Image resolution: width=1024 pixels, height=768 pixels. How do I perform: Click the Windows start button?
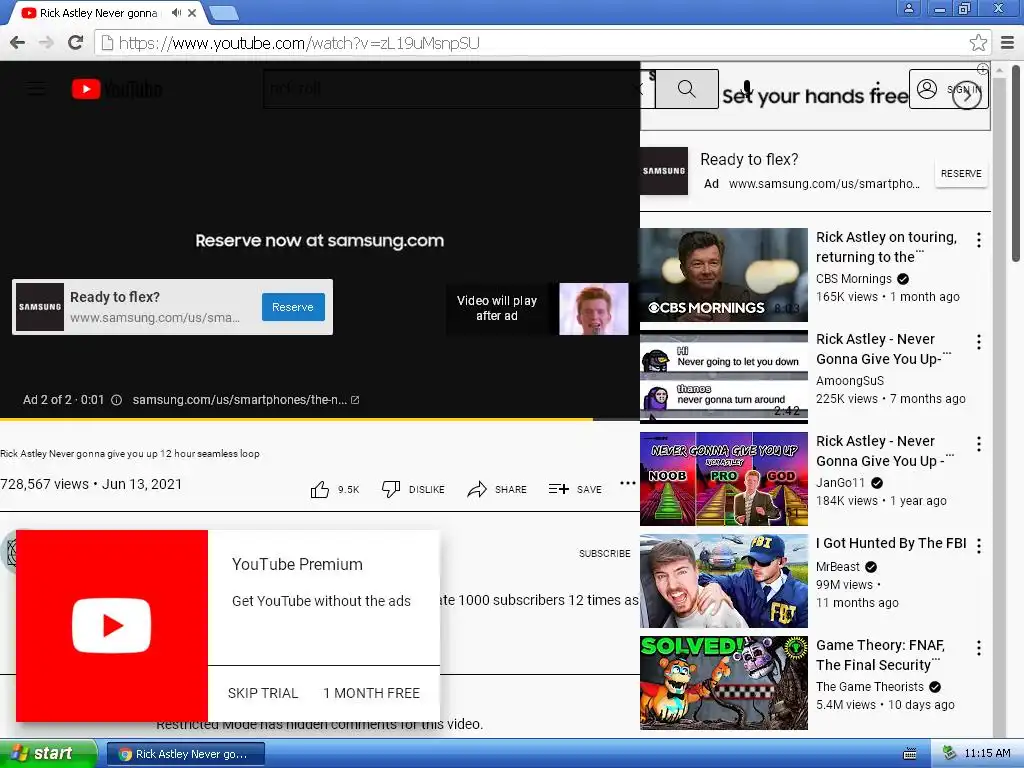click(x=48, y=754)
